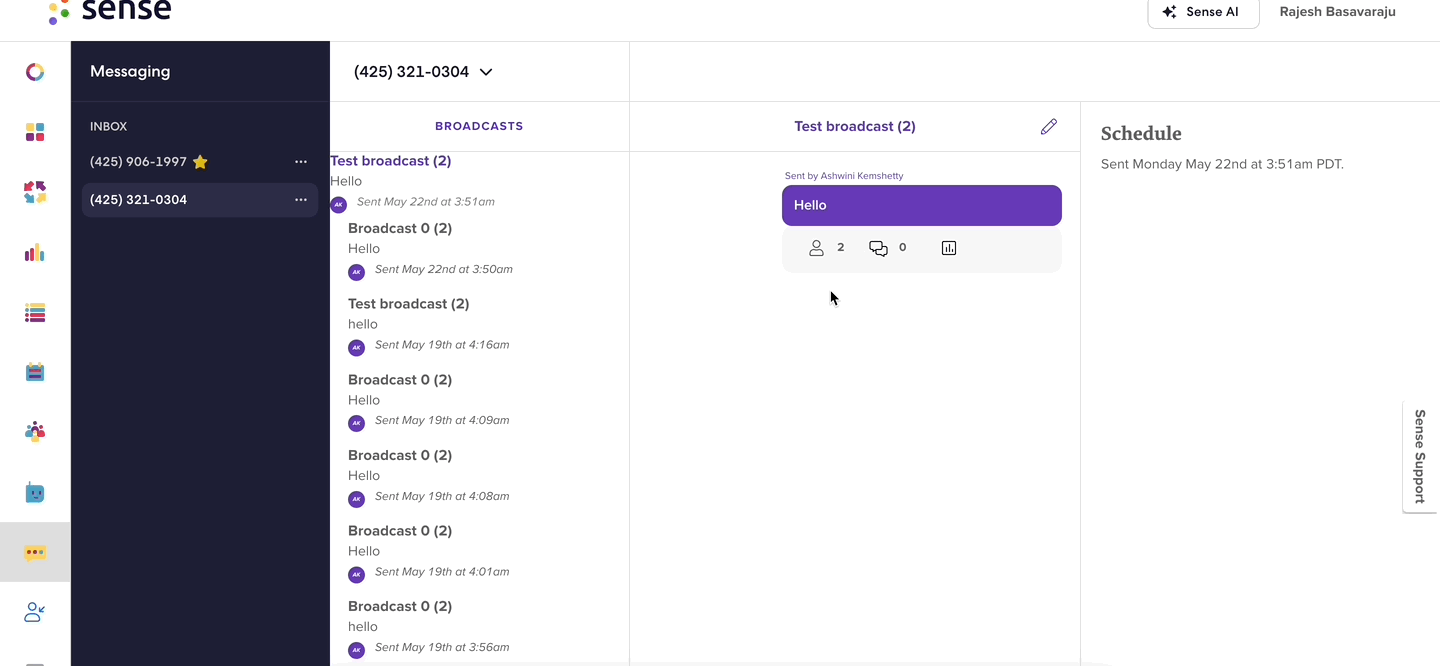The image size is (1440, 666).
Task: Open Test broadcast sent May 22nd 3:51am
Action: pyautogui.click(x=479, y=183)
